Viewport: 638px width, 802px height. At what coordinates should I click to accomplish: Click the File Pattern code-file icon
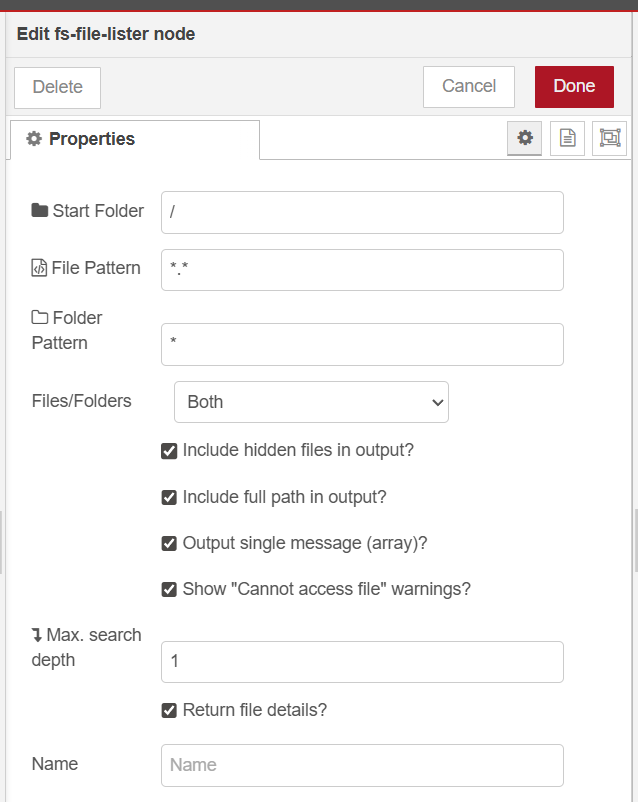click(x=40, y=268)
